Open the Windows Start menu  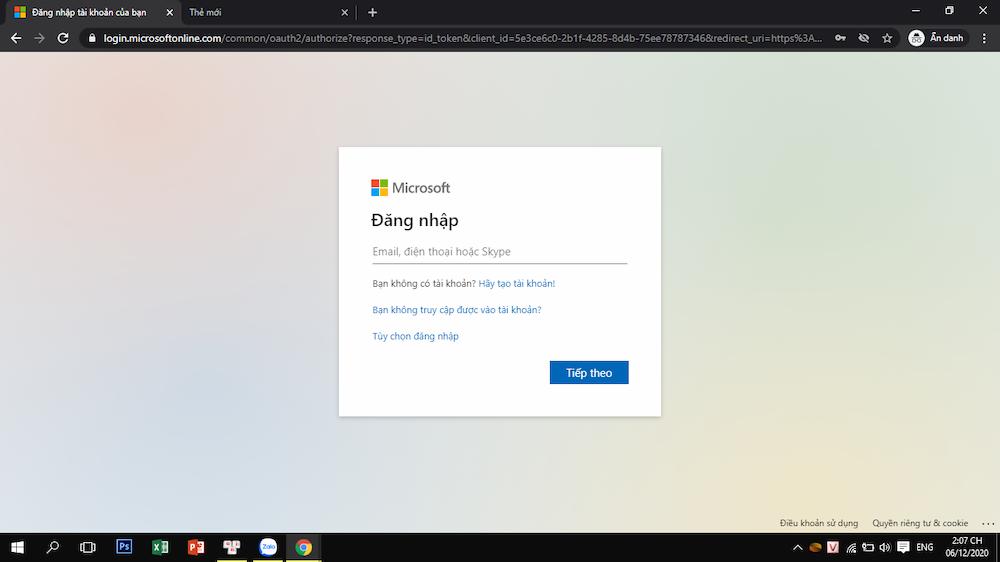(17, 547)
